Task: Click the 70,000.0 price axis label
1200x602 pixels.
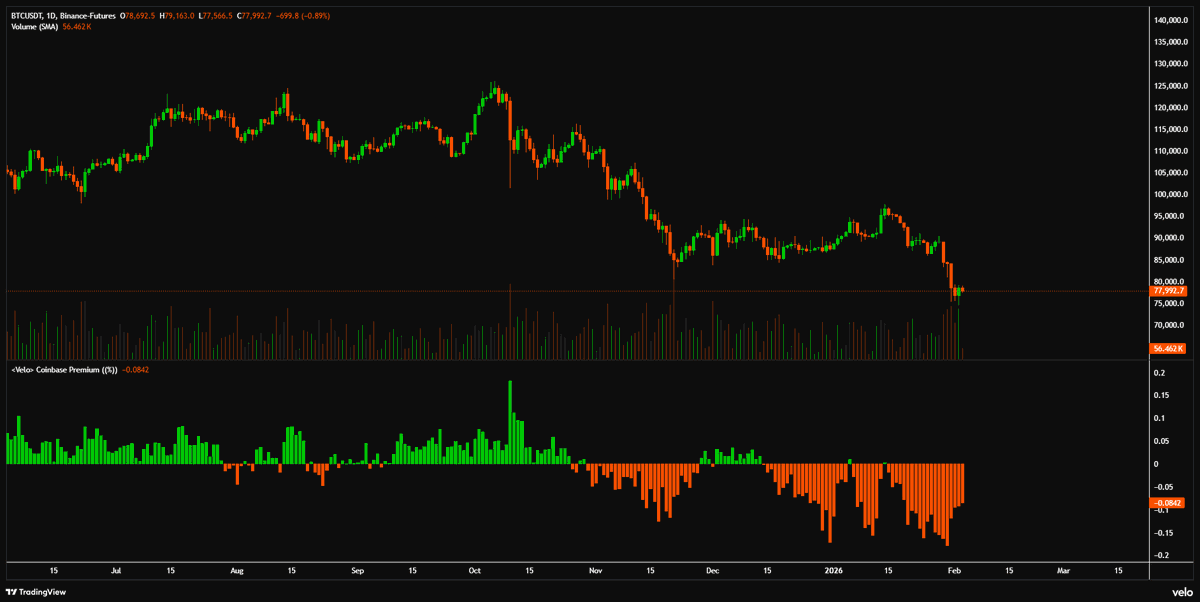Action: click(1170, 325)
